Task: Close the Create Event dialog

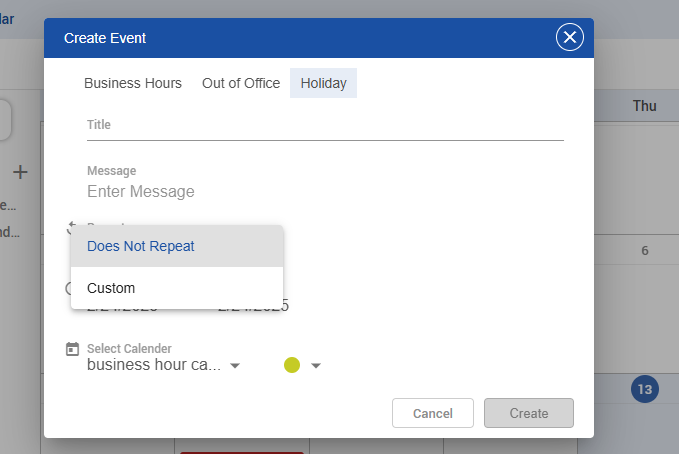Action: tap(570, 38)
